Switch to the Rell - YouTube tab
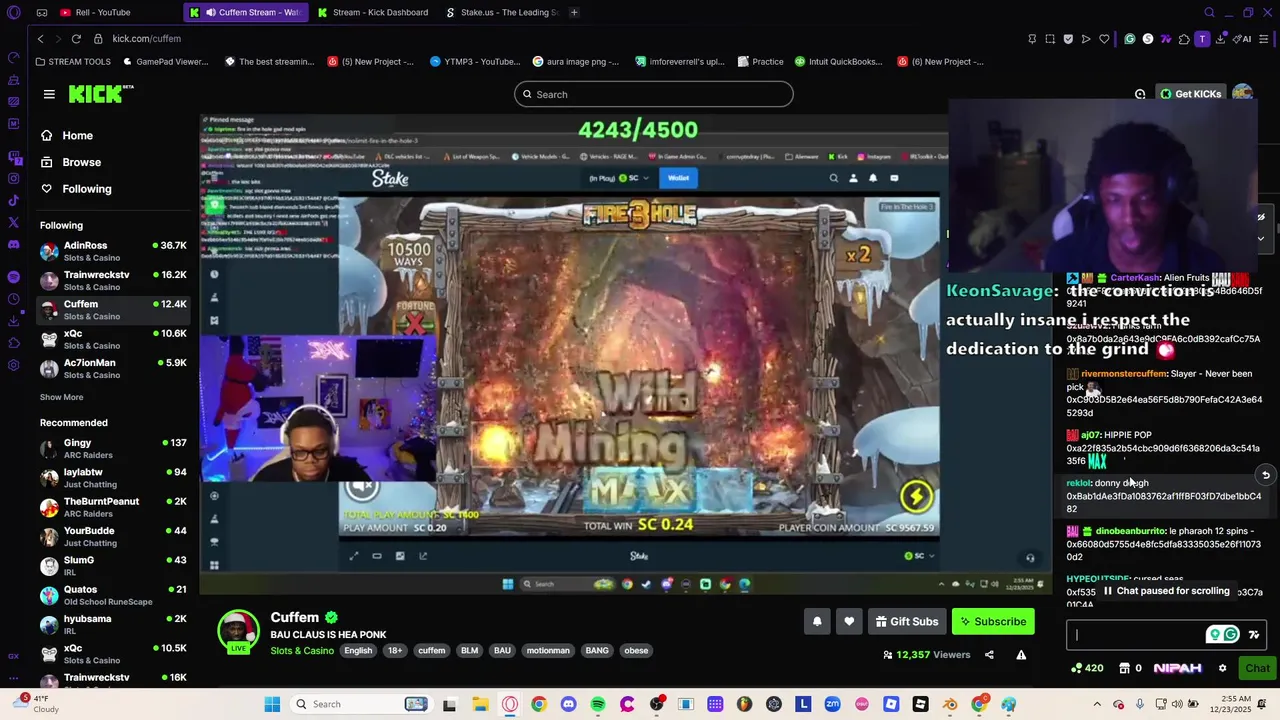 pos(102,12)
